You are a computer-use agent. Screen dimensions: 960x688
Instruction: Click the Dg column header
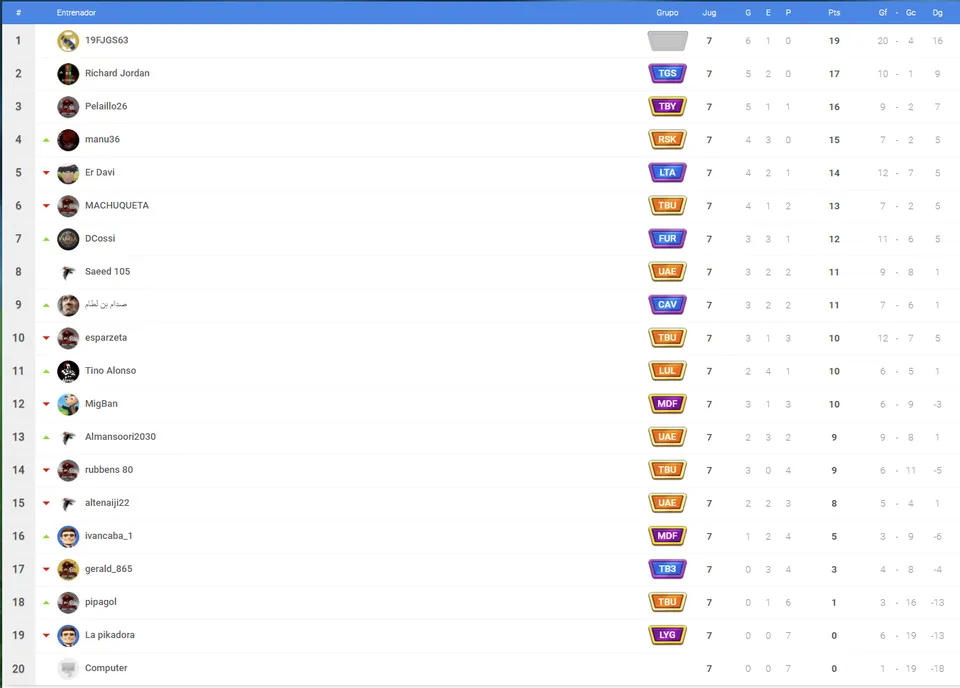pyautogui.click(x=937, y=13)
